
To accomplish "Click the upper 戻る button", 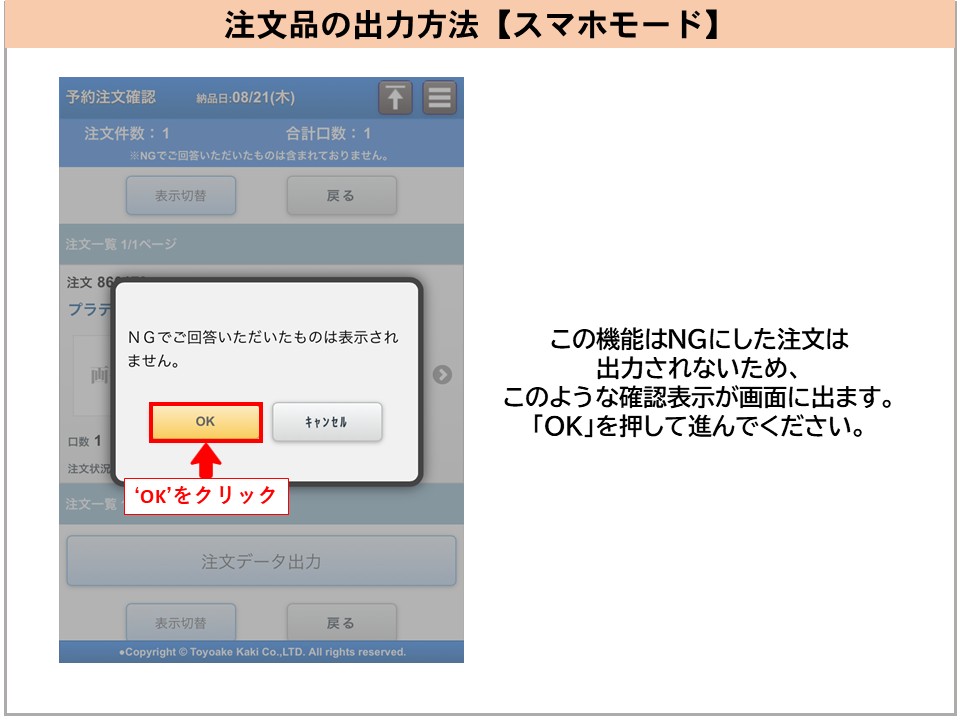I will 341,196.
